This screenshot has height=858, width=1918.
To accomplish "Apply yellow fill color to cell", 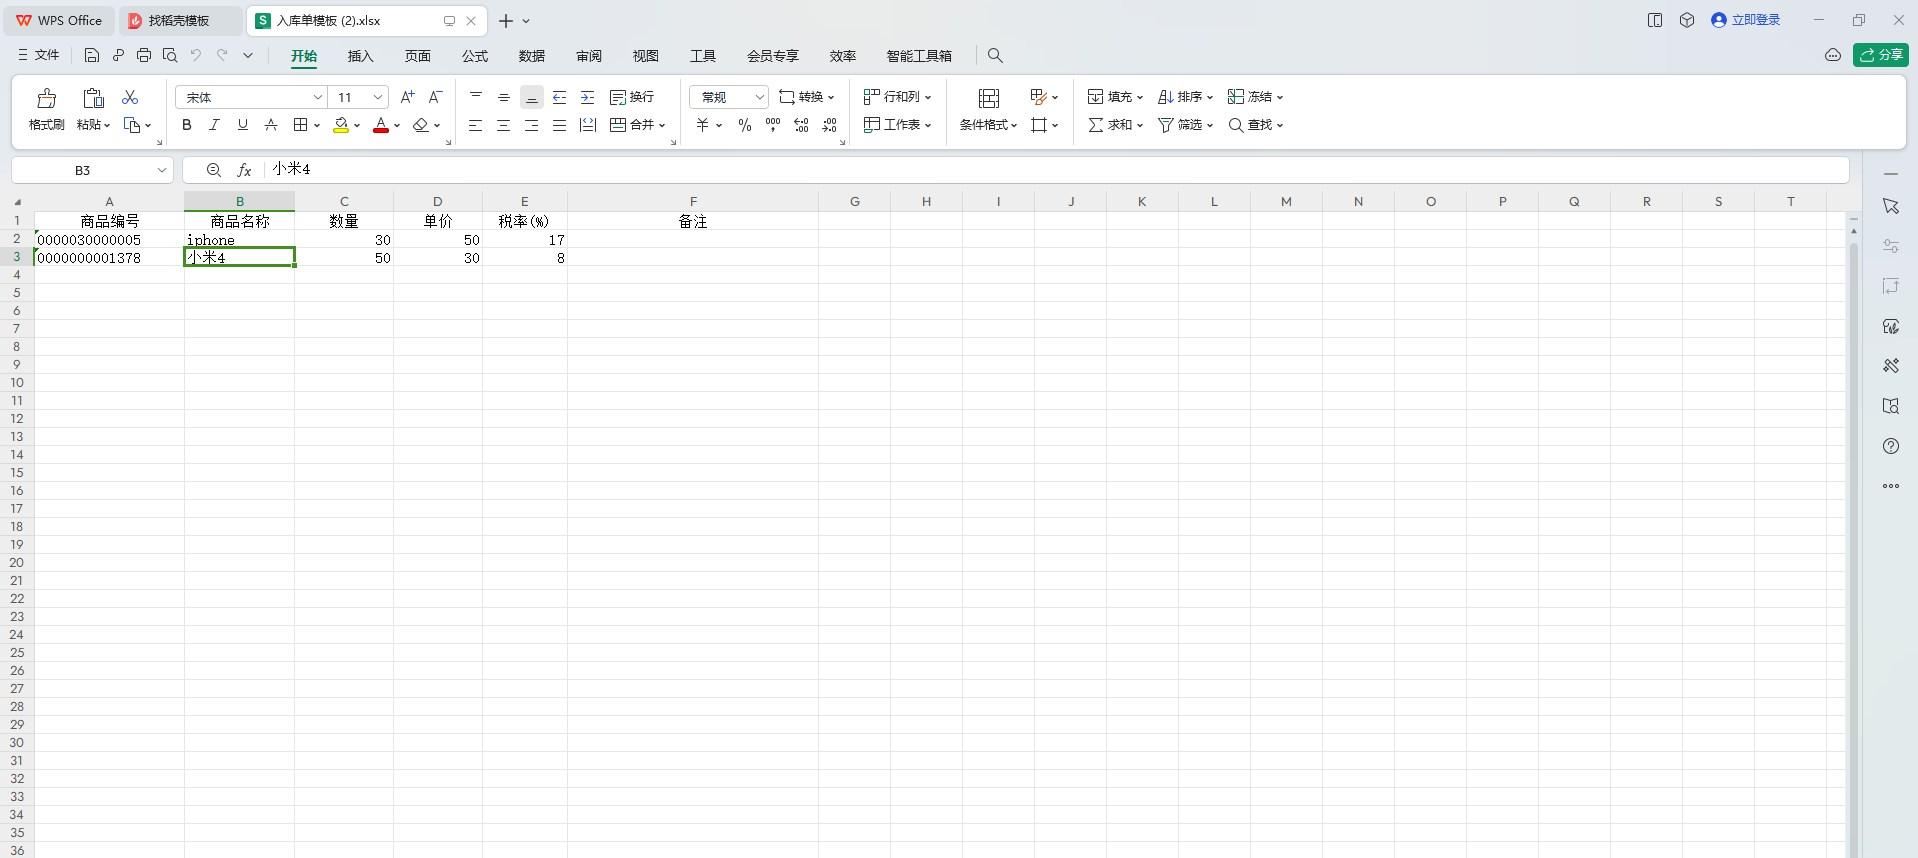I will click(x=341, y=125).
